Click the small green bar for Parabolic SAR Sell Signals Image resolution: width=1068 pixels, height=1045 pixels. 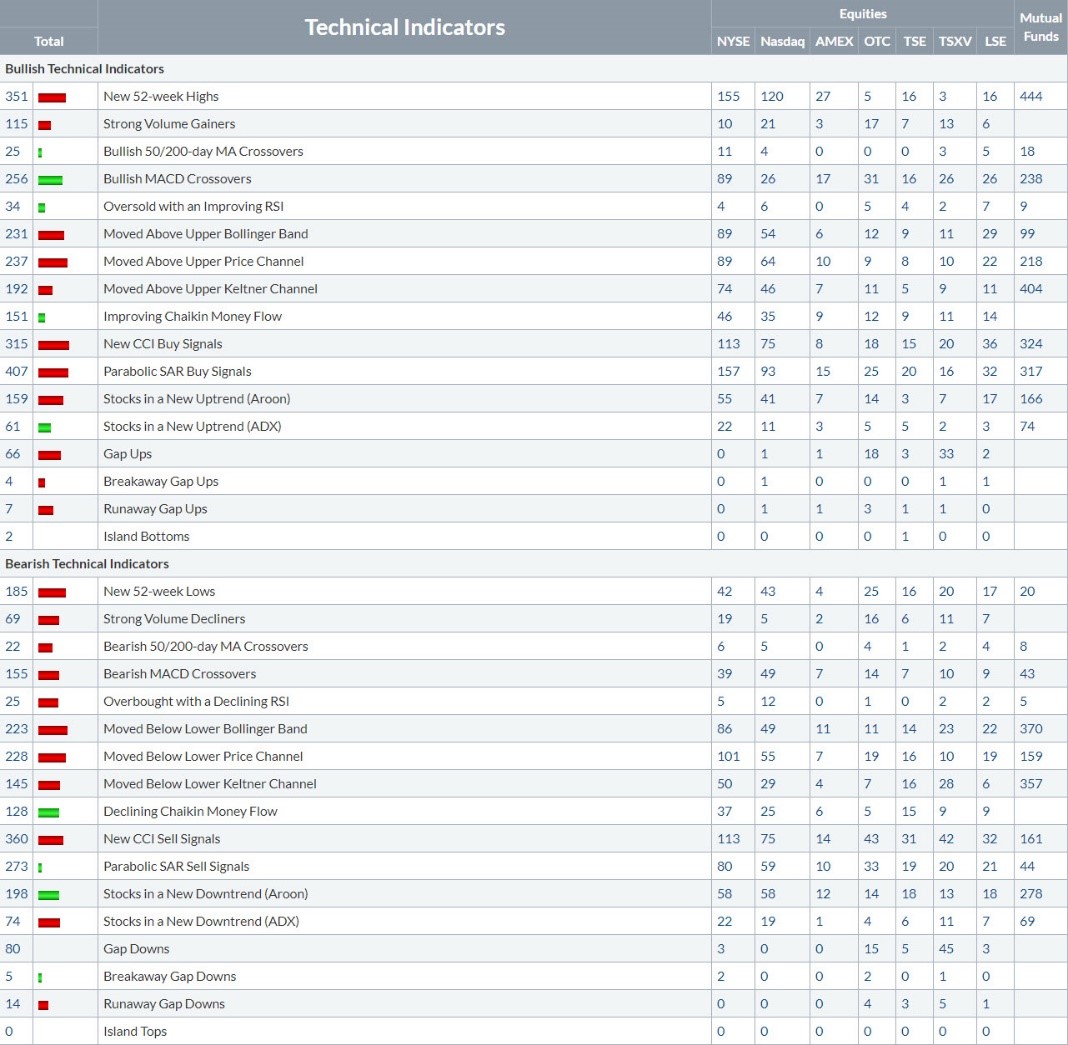click(x=40, y=867)
